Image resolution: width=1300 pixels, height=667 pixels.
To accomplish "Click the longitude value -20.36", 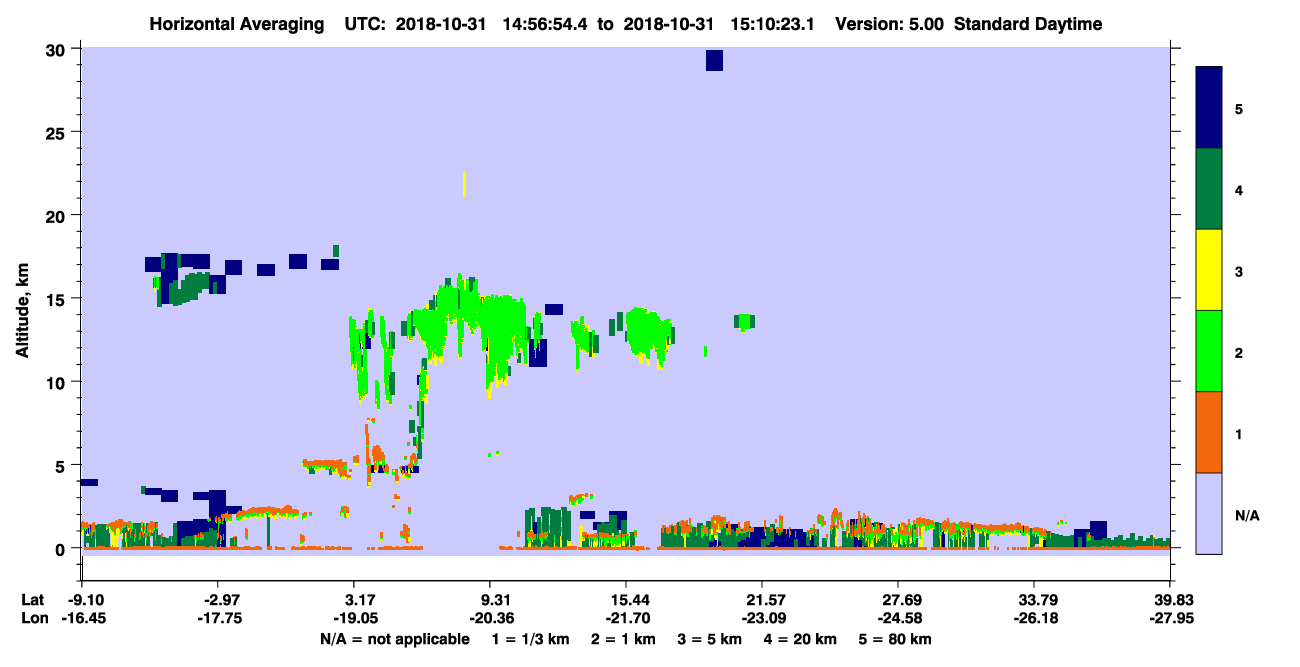I will pos(490,618).
